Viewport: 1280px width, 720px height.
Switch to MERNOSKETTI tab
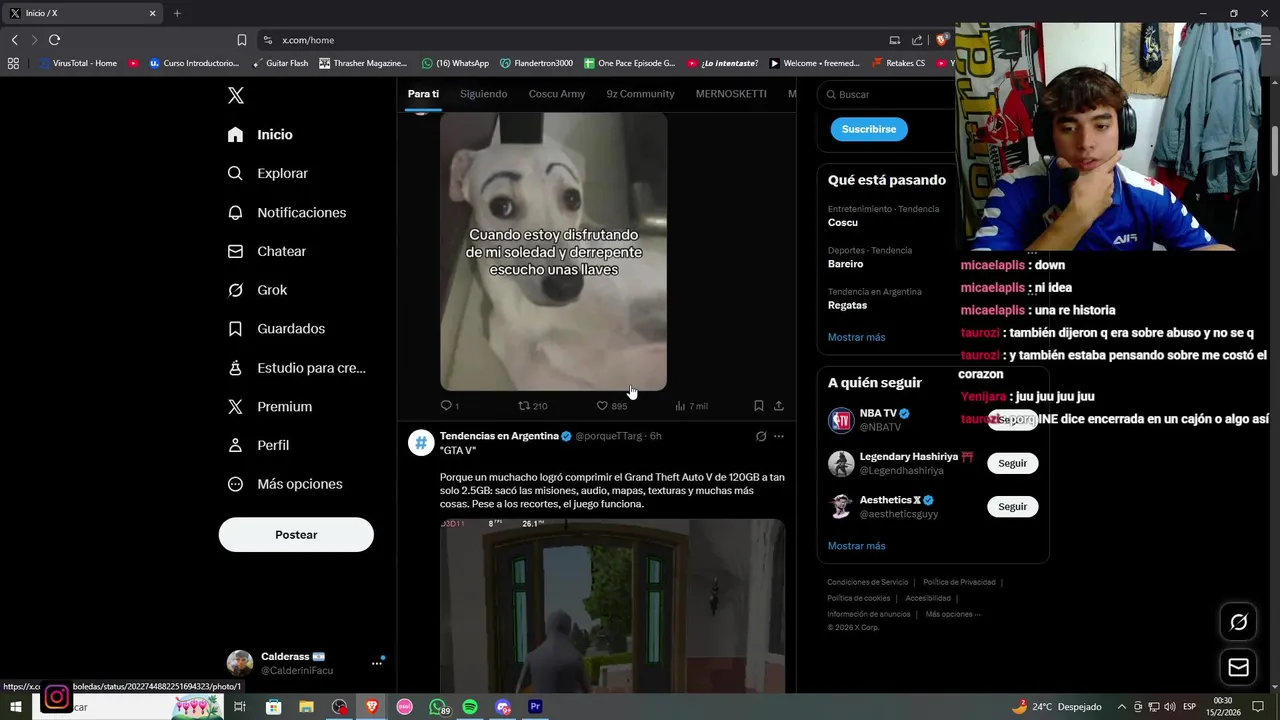[x=731, y=94]
